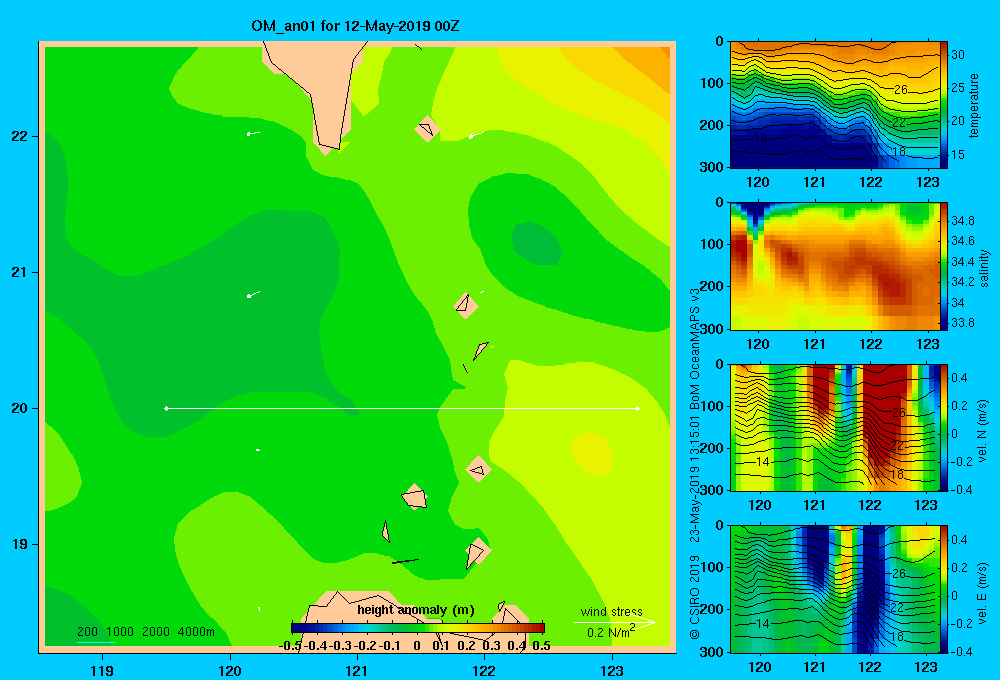Click the dark green low center near 21N 122.4E
Screen dimensions: 1000x680
tap(536, 243)
